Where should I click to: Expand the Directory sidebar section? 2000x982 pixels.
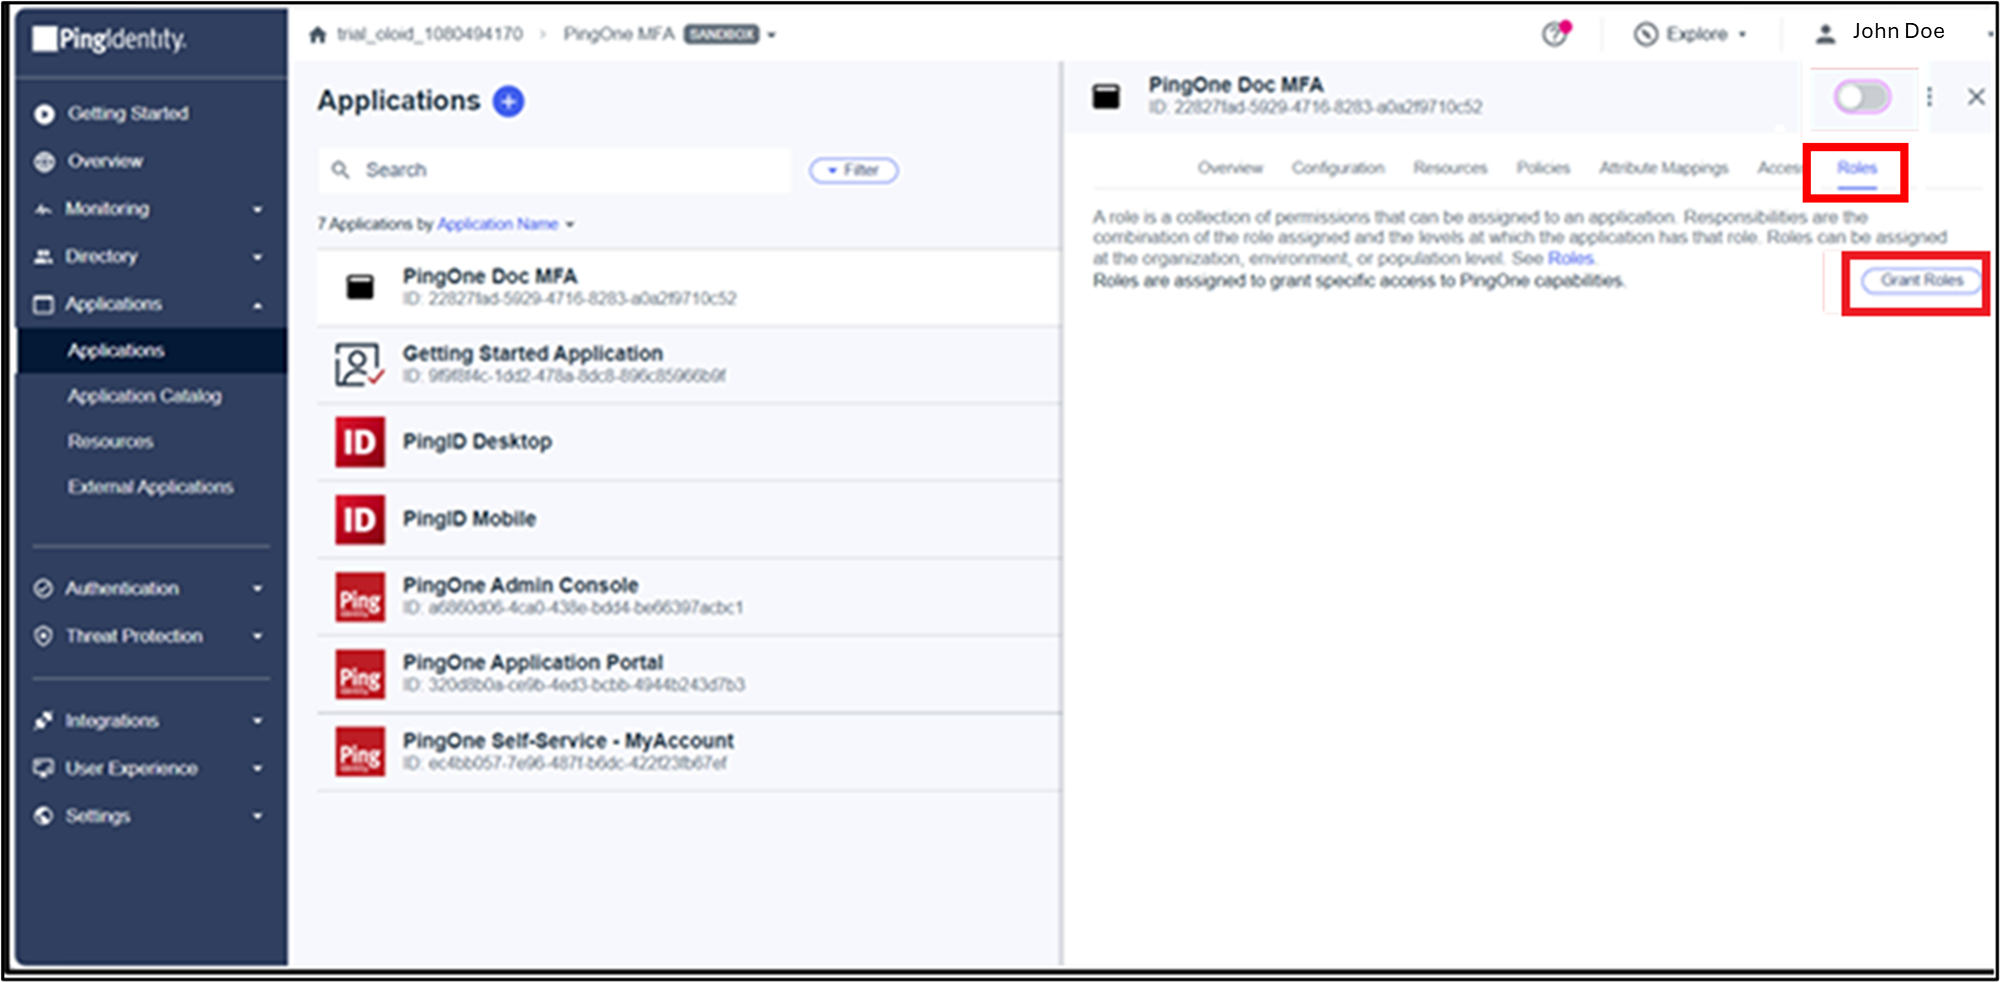(x=257, y=257)
